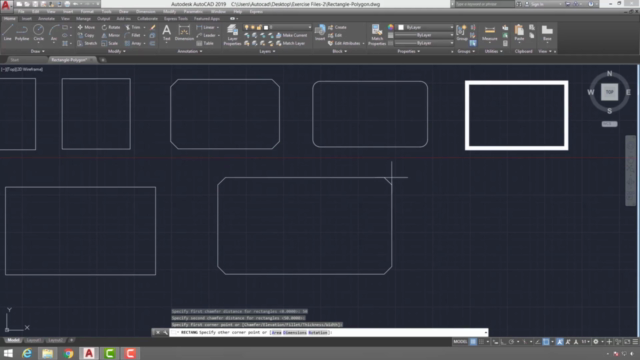Image resolution: width=640 pixels, height=360 pixels.
Task: Expand the Layers panel
Action: point(267,51)
